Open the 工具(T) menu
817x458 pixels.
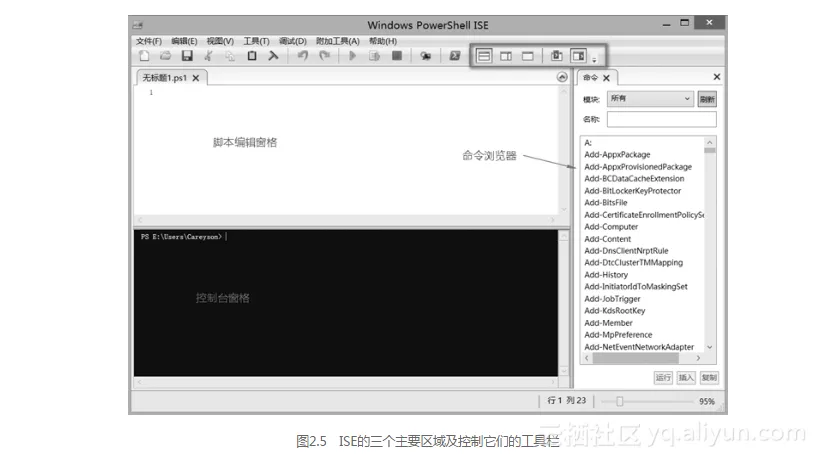click(256, 41)
